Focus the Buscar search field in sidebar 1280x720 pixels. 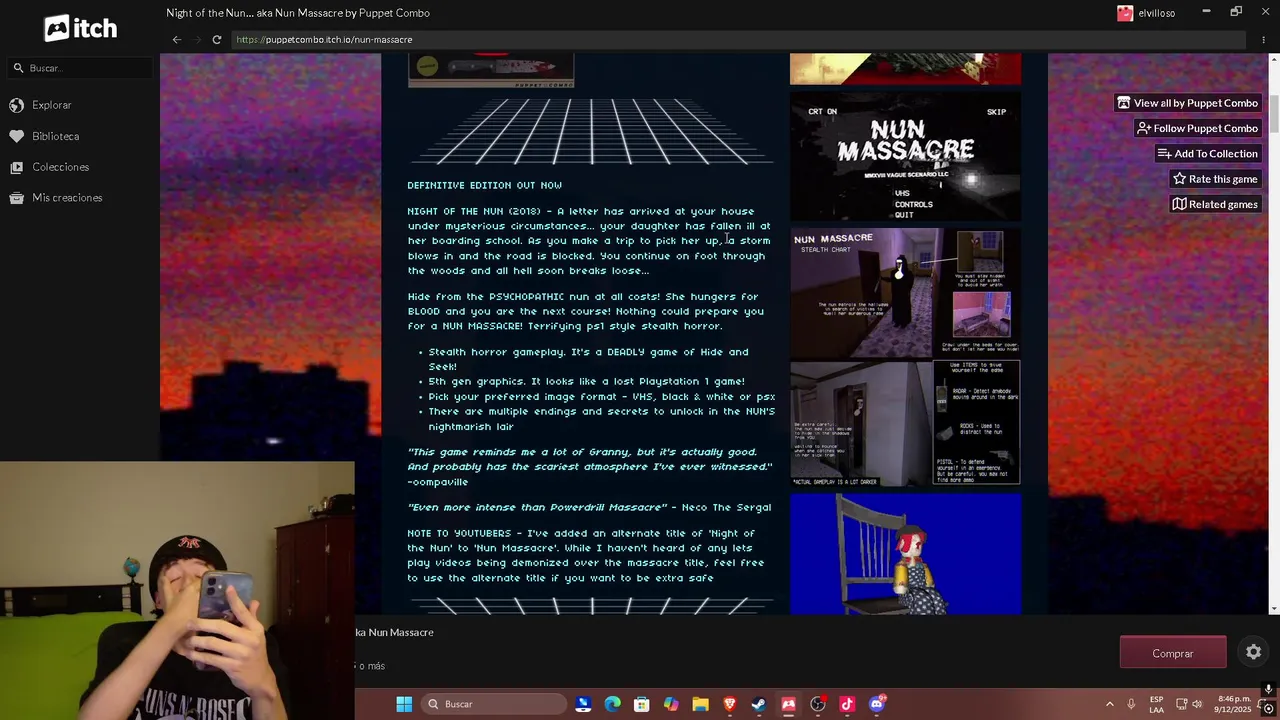(x=80, y=68)
